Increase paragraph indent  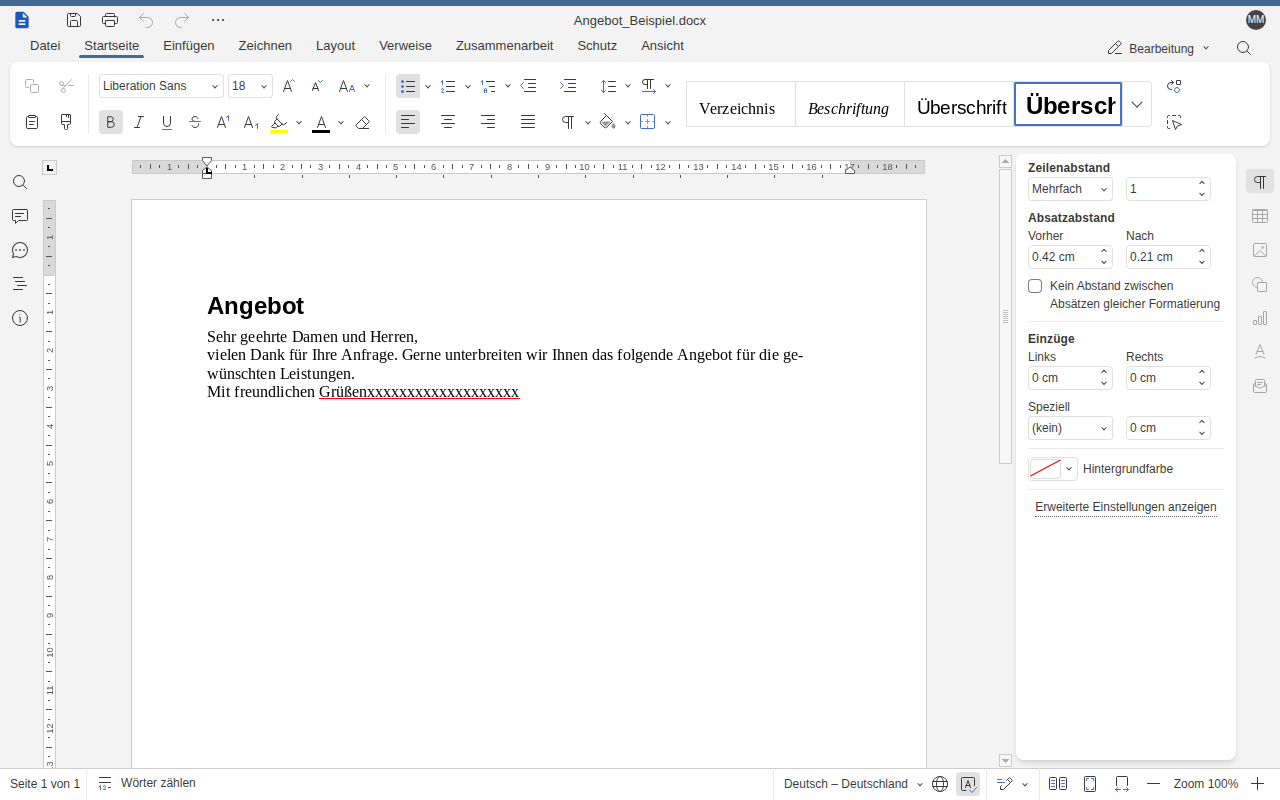(x=568, y=86)
